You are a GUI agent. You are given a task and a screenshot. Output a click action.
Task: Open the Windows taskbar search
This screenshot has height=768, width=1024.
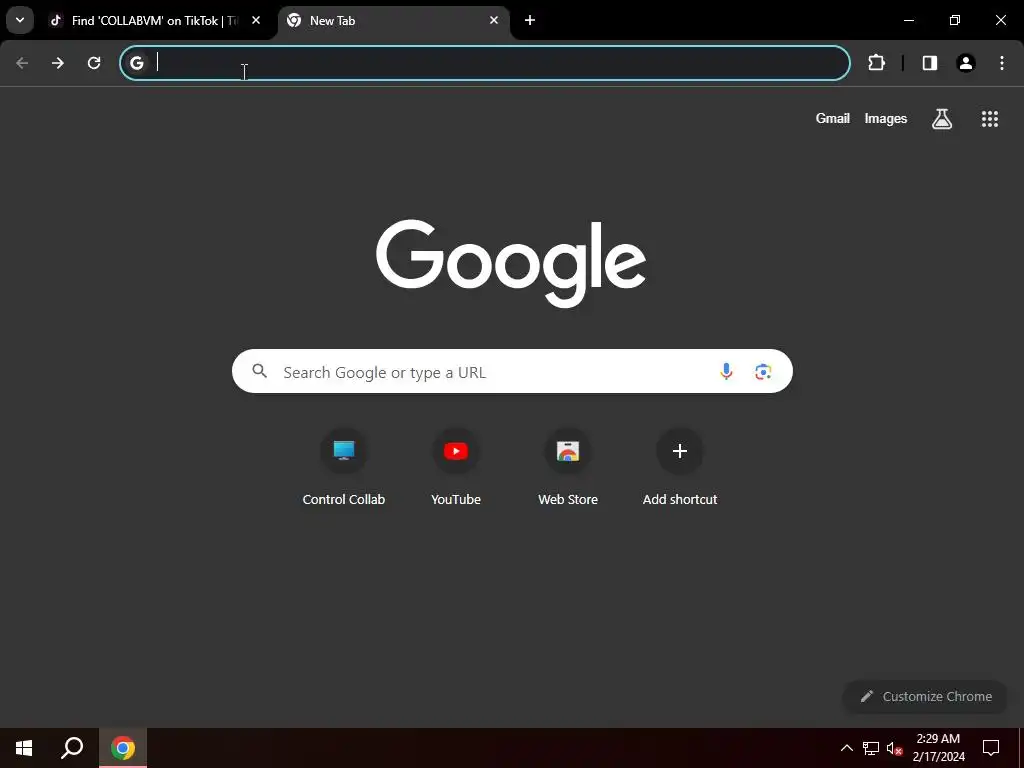click(x=72, y=748)
